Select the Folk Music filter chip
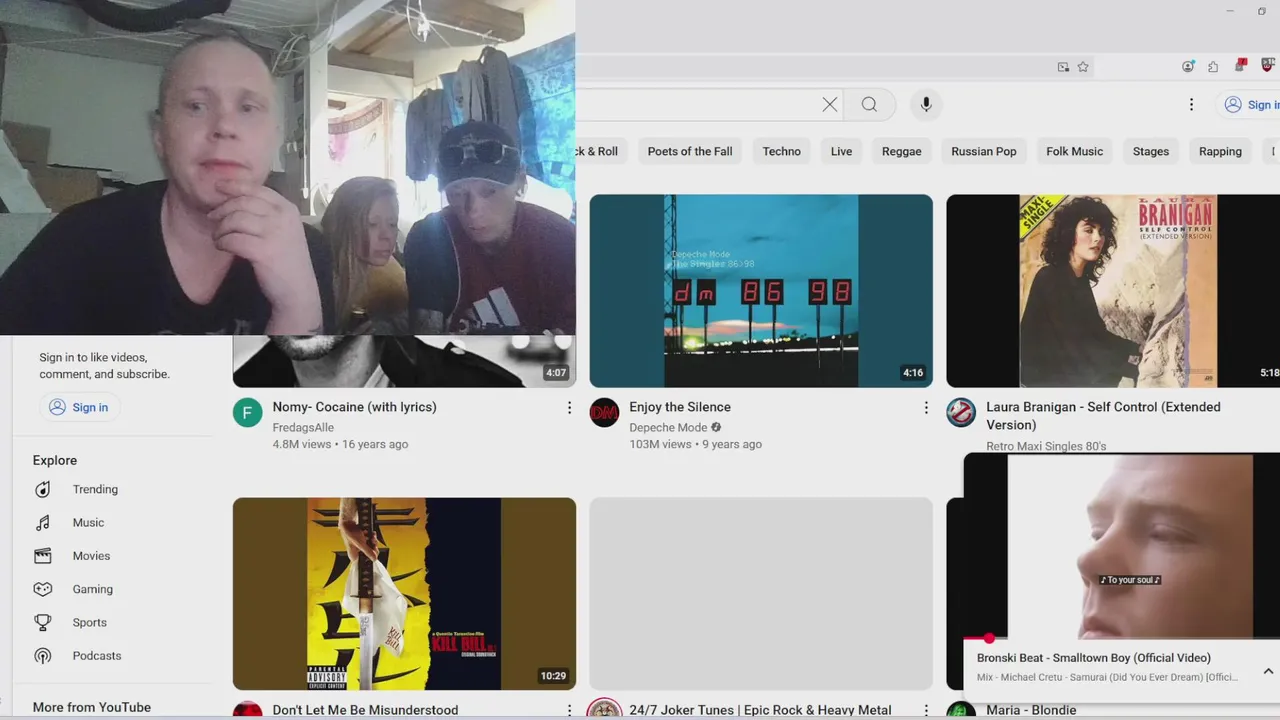 click(1074, 151)
